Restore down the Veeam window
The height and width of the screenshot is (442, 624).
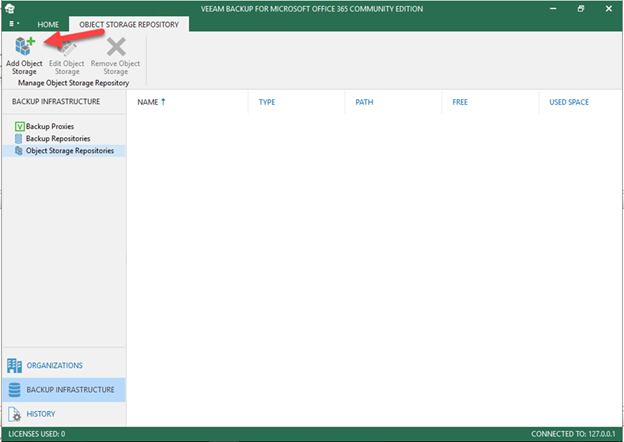pos(581,8)
